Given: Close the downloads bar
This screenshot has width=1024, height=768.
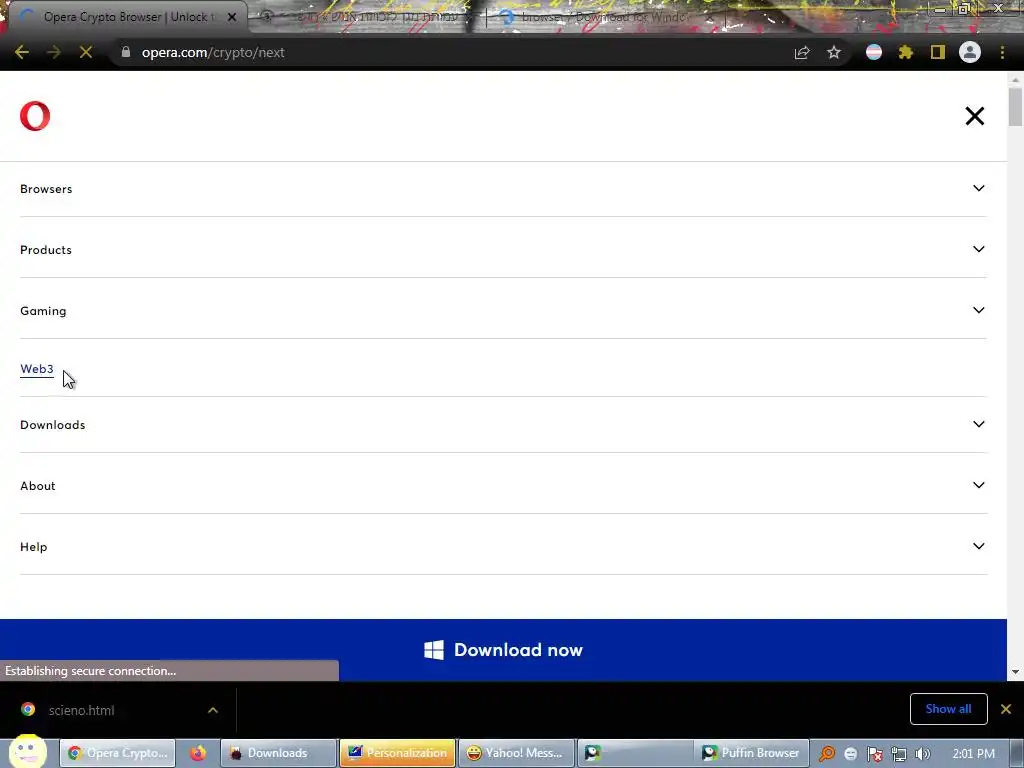Looking at the screenshot, I should click(x=1006, y=709).
